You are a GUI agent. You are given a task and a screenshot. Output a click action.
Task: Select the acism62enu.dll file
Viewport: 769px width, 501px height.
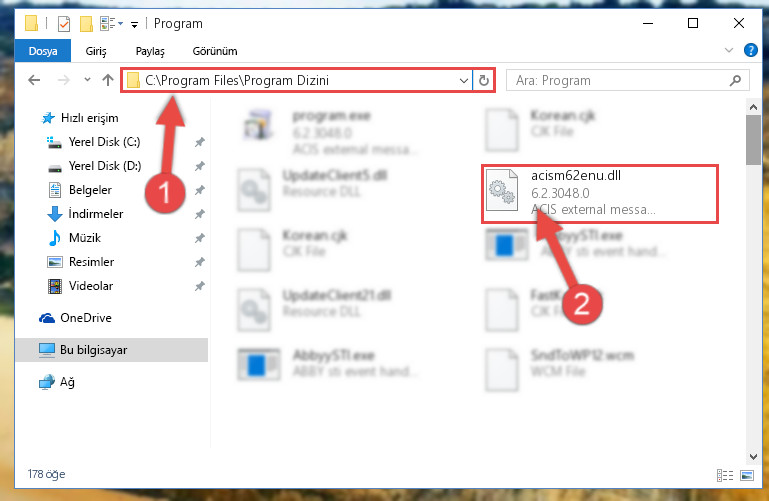[600, 194]
